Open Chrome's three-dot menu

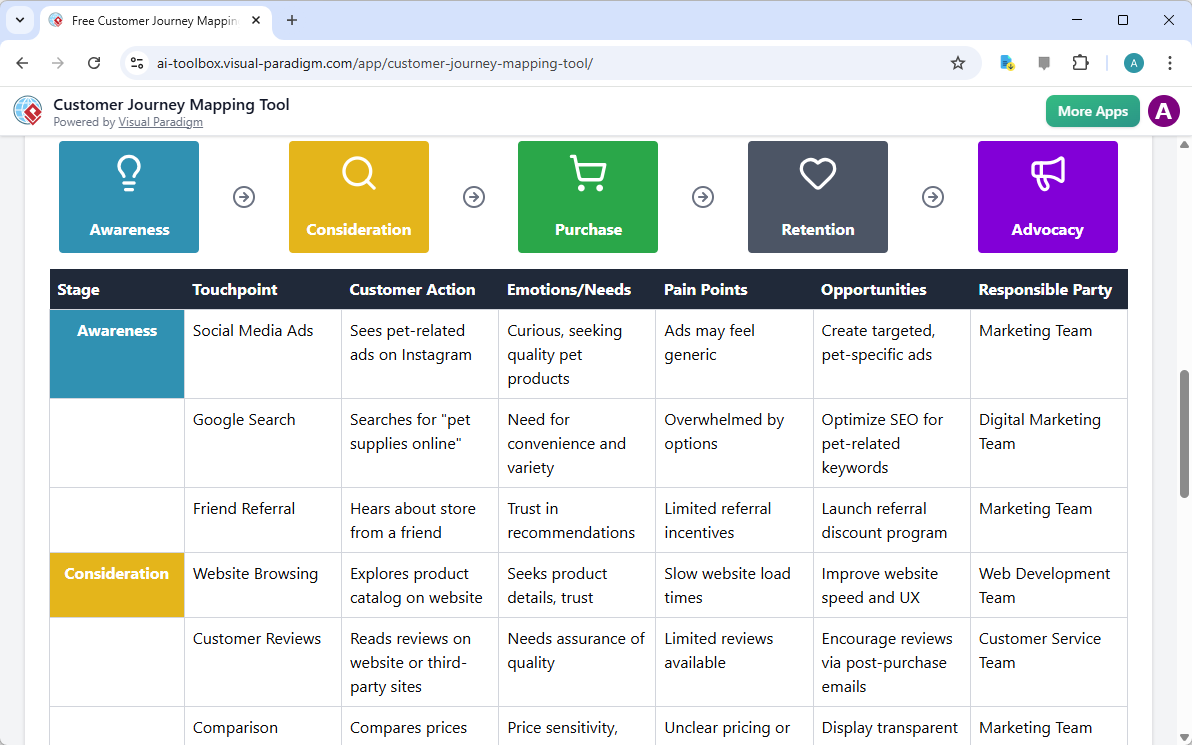tap(1170, 62)
